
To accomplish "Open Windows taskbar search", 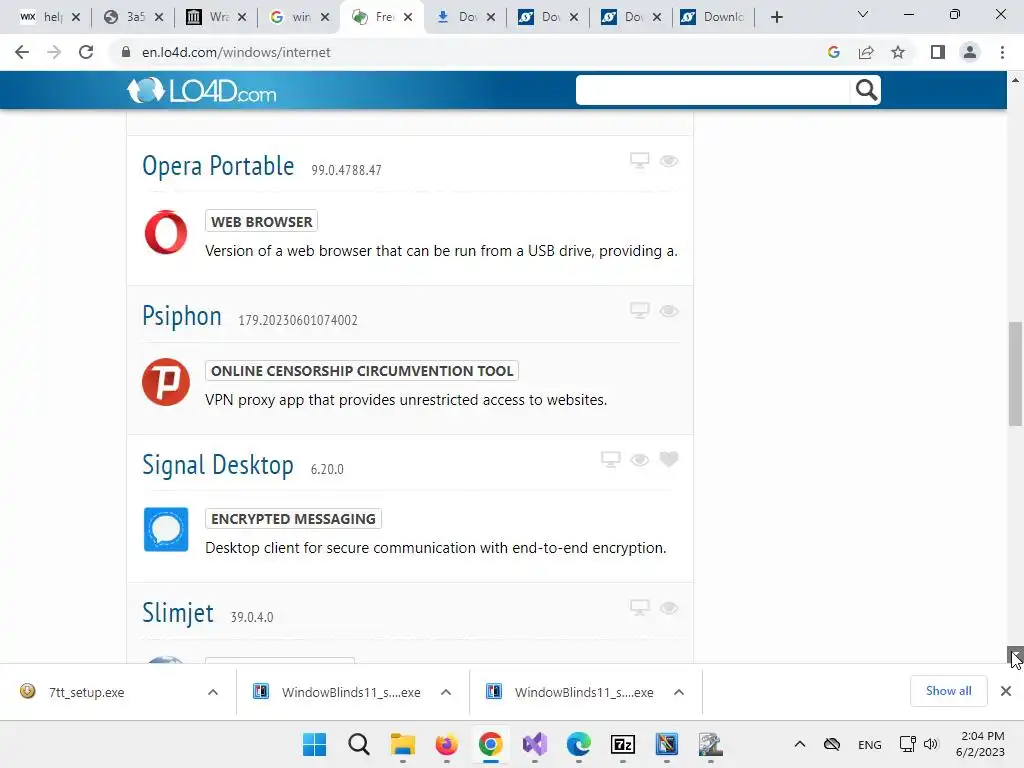I will [x=359, y=744].
